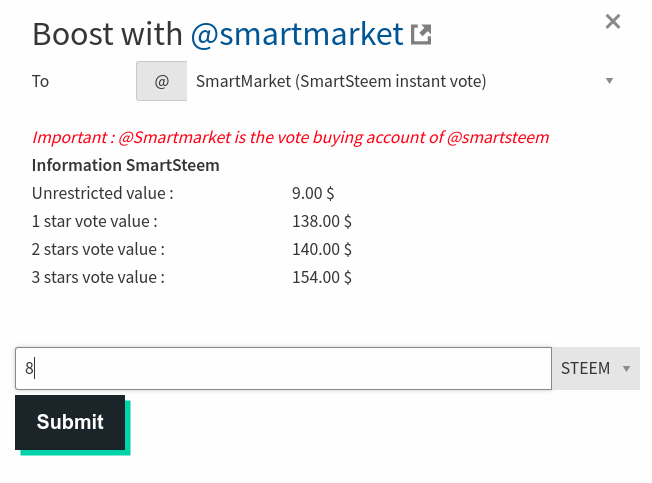The width and height of the screenshot is (652, 483).
Task: Click the 154.00 $ amount
Action: pyautogui.click(x=322, y=277)
